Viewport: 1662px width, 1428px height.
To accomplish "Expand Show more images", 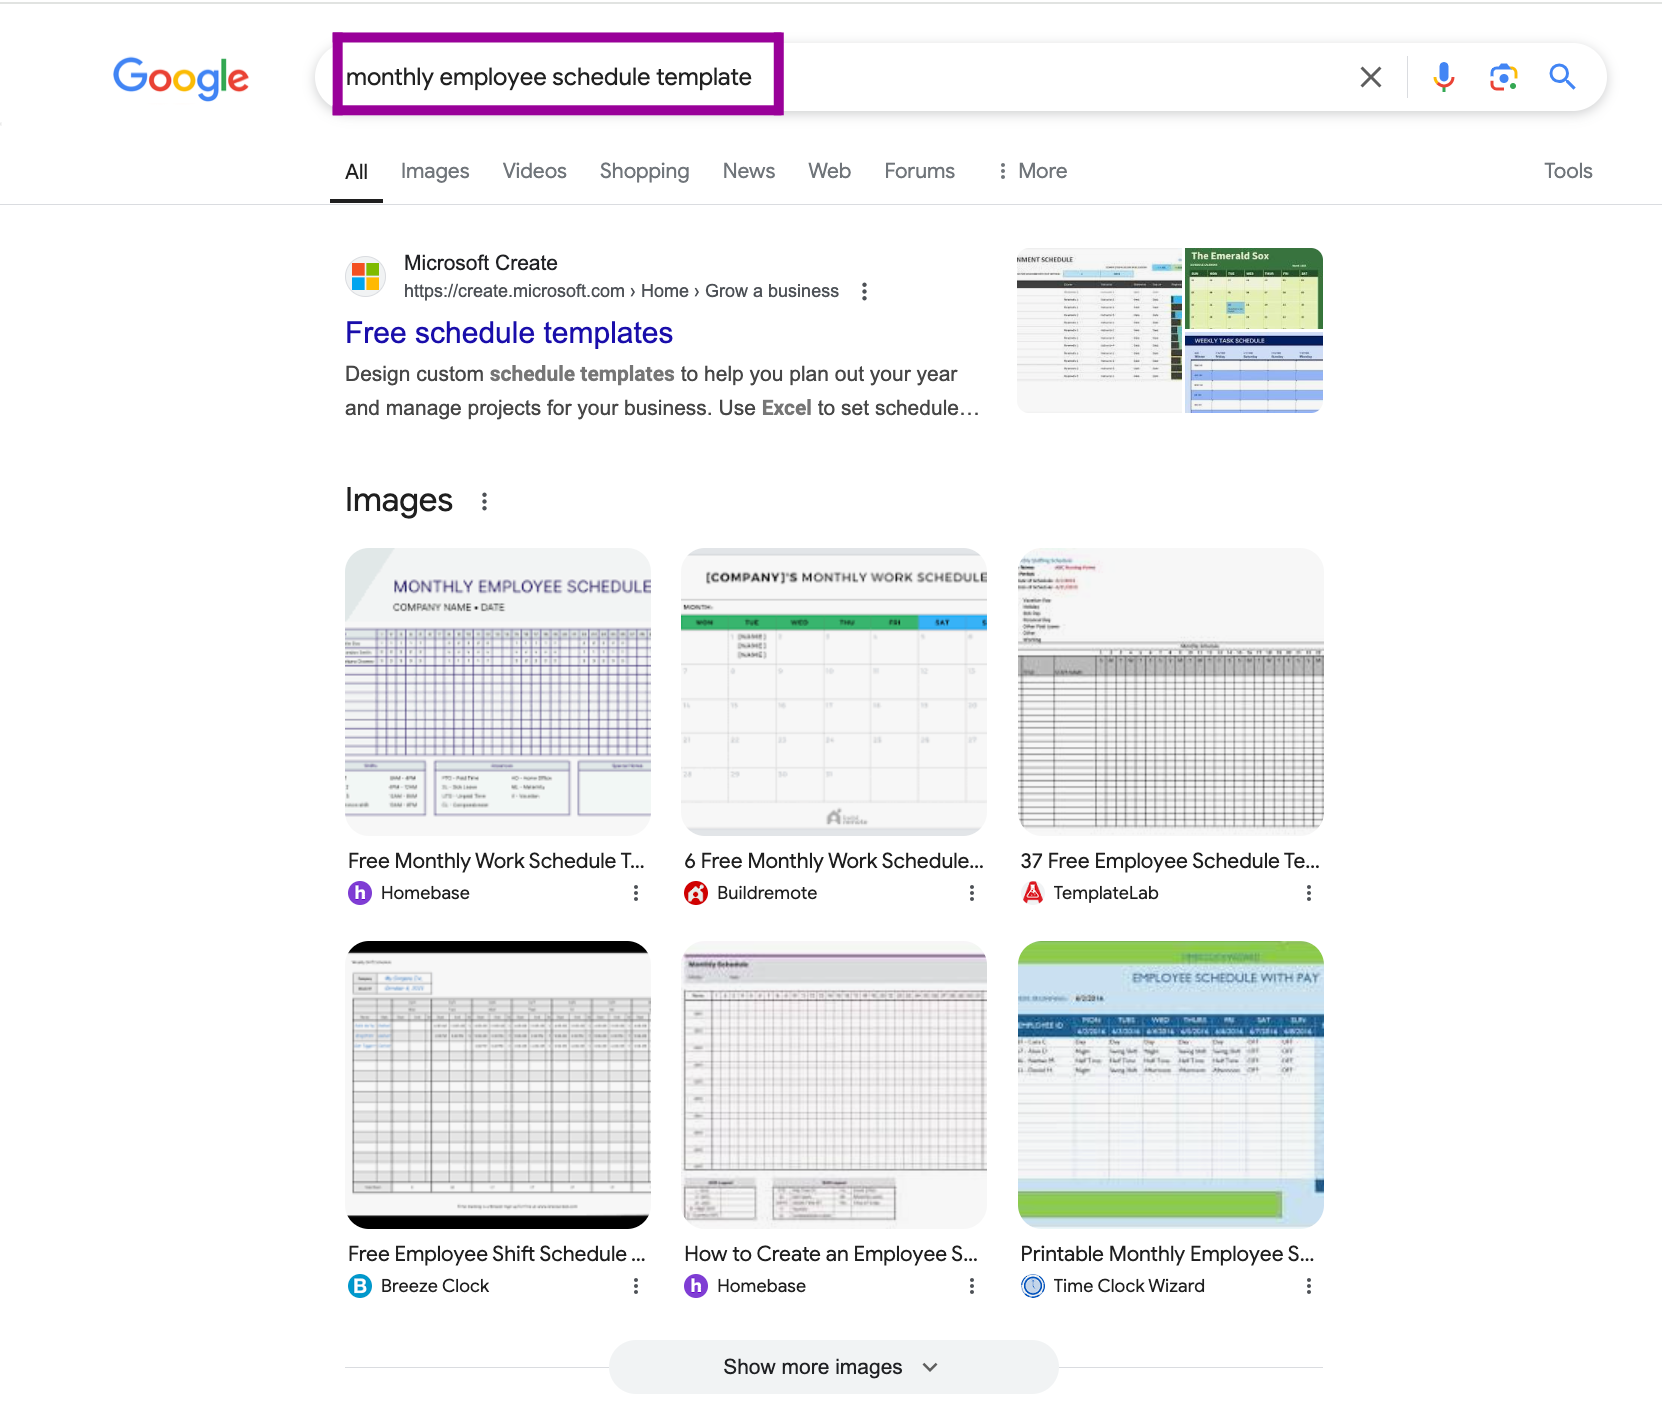I will coord(833,1367).
